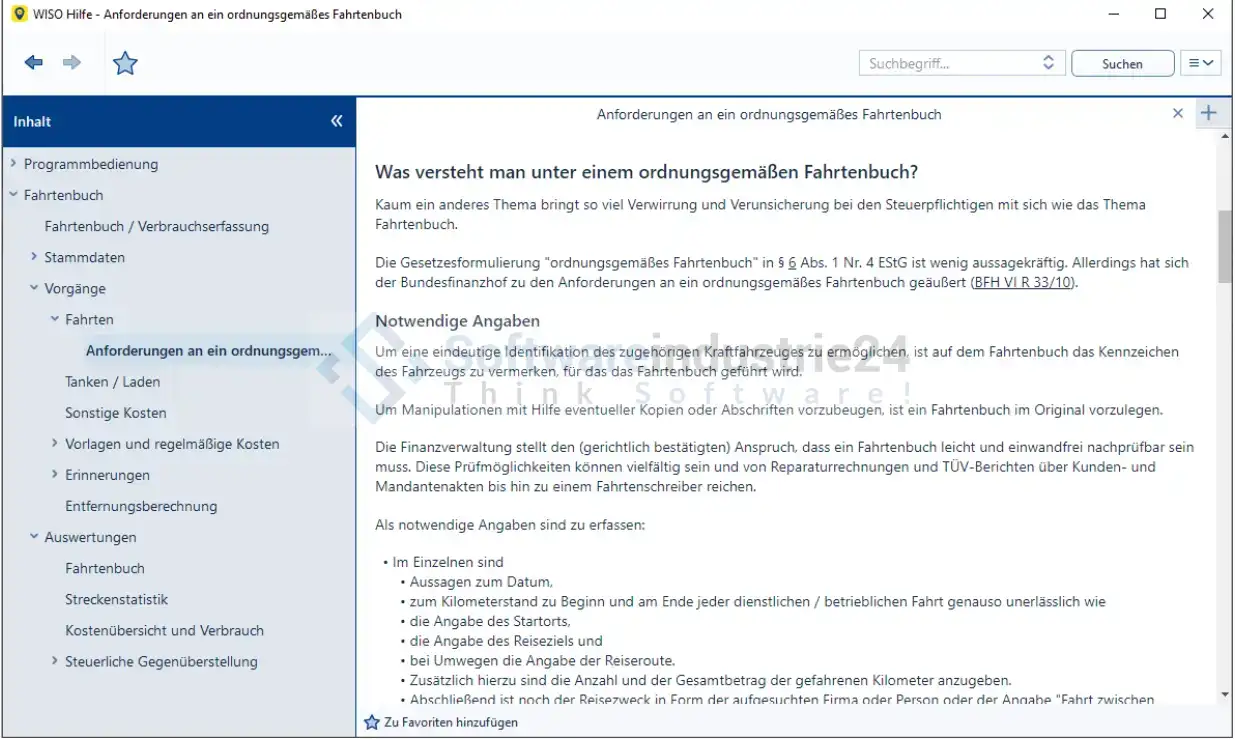The width and height of the screenshot is (1235, 739).
Task: Add a new tab with plus icon
Action: coord(1209,113)
